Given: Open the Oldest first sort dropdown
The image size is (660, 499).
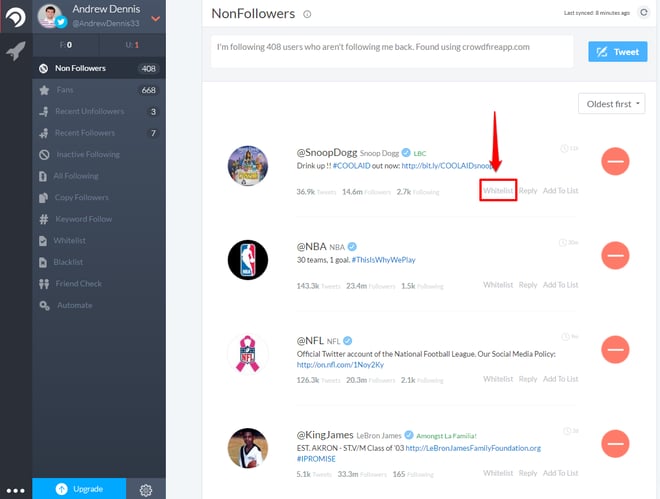Looking at the screenshot, I should [x=611, y=104].
